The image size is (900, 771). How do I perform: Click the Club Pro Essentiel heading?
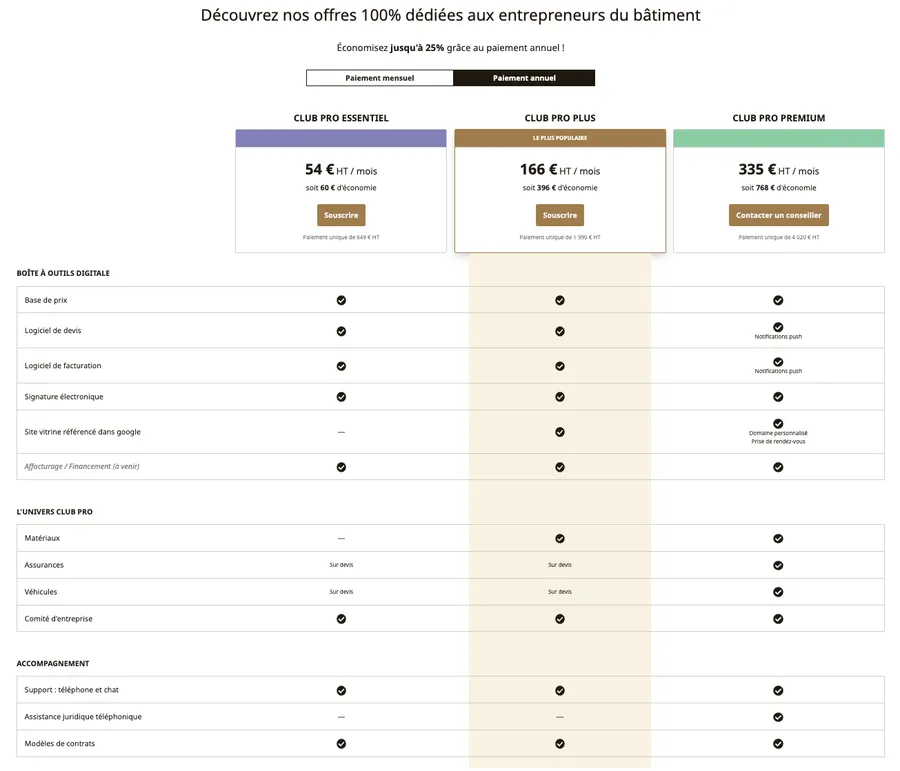point(341,118)
